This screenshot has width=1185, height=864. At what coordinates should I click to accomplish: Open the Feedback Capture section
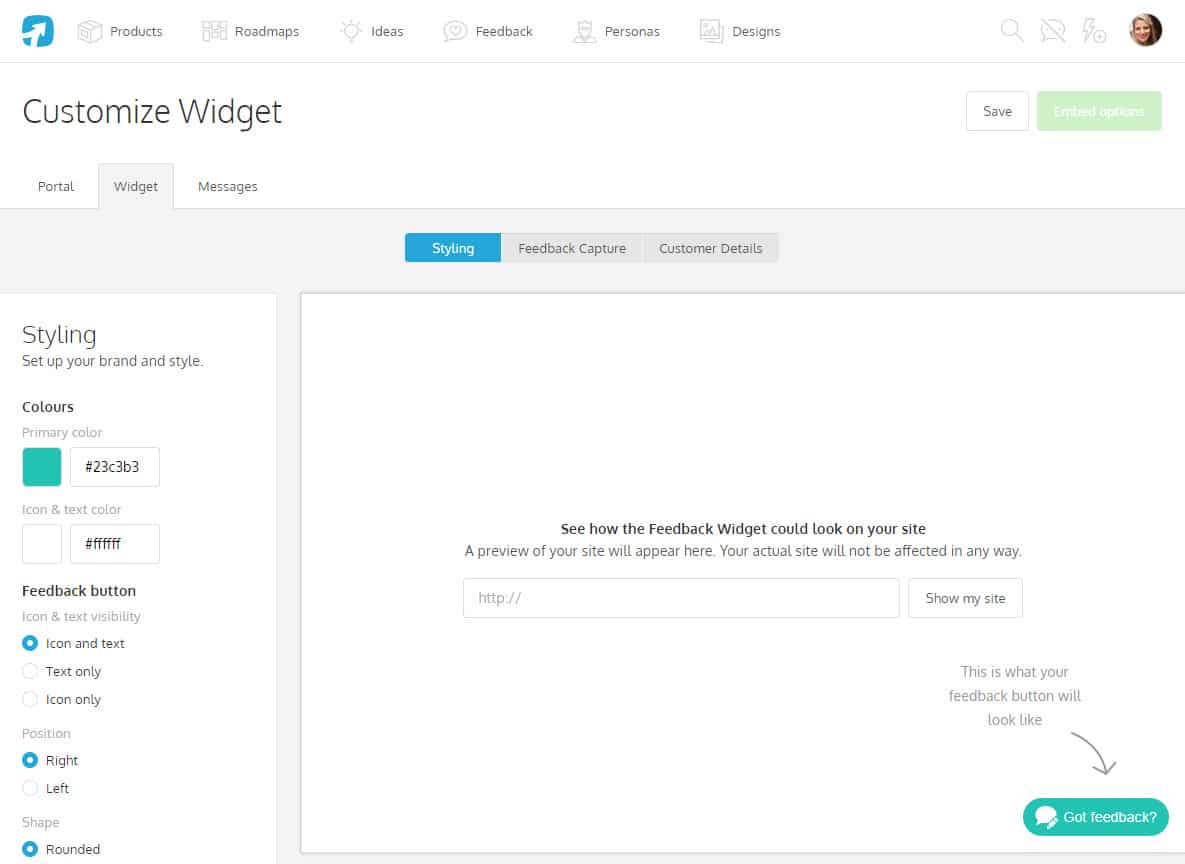point(572,248)
